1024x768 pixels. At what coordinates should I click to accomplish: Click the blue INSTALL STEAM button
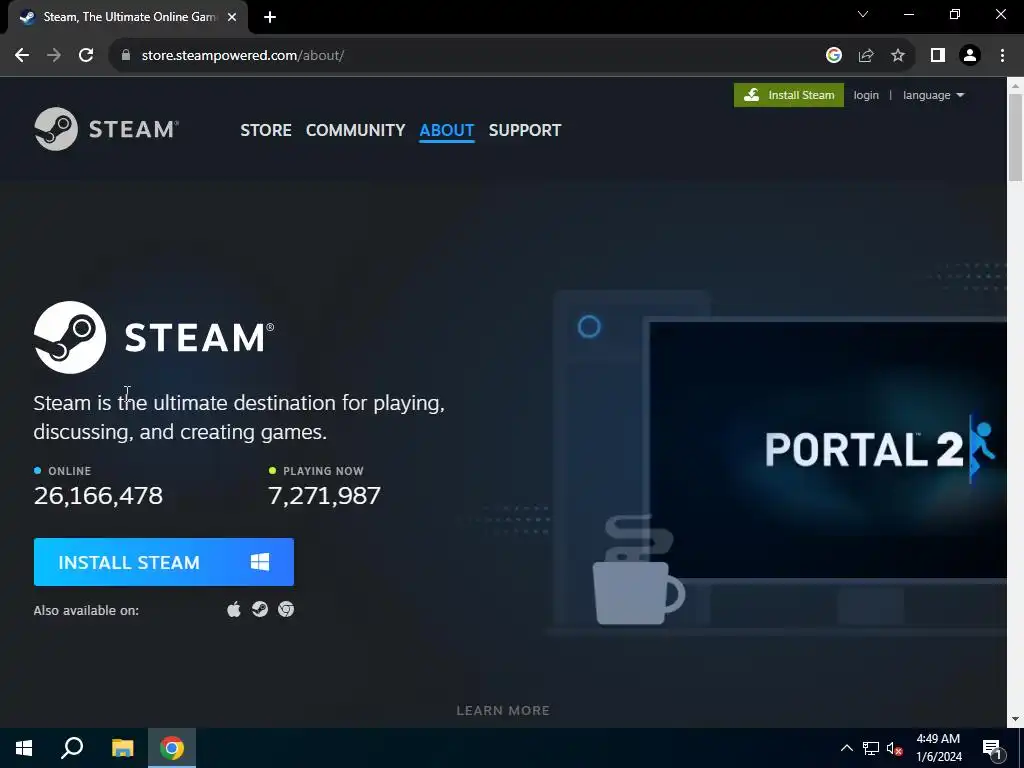(x=163, y=562)
